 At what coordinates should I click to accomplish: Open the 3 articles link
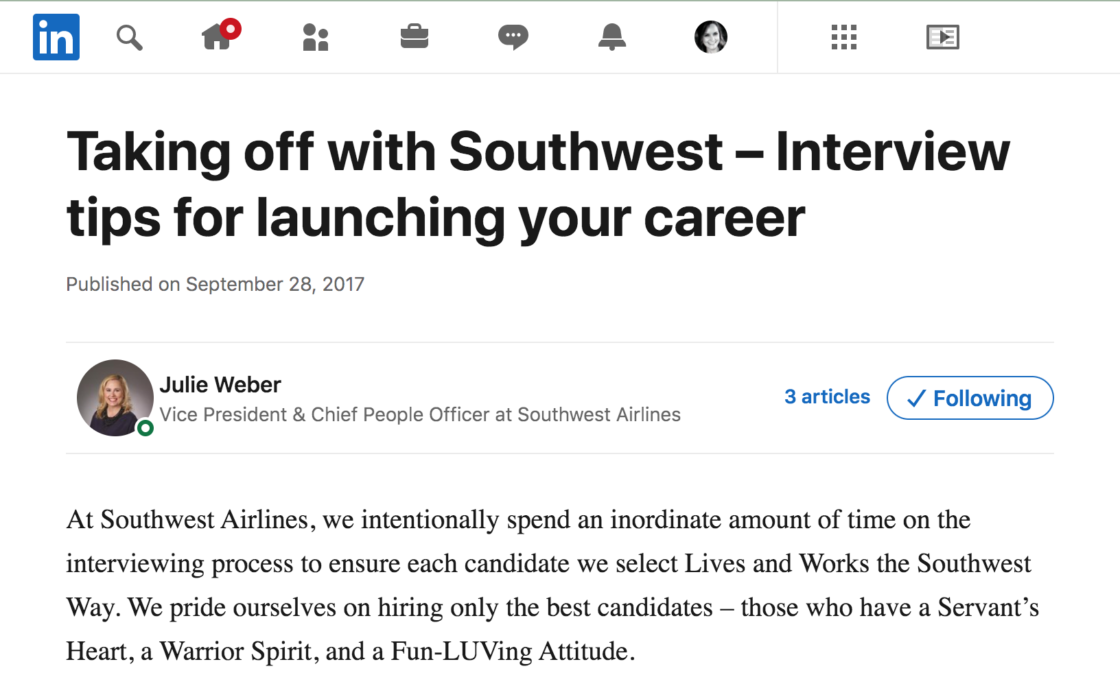click(x=827, y=397)
